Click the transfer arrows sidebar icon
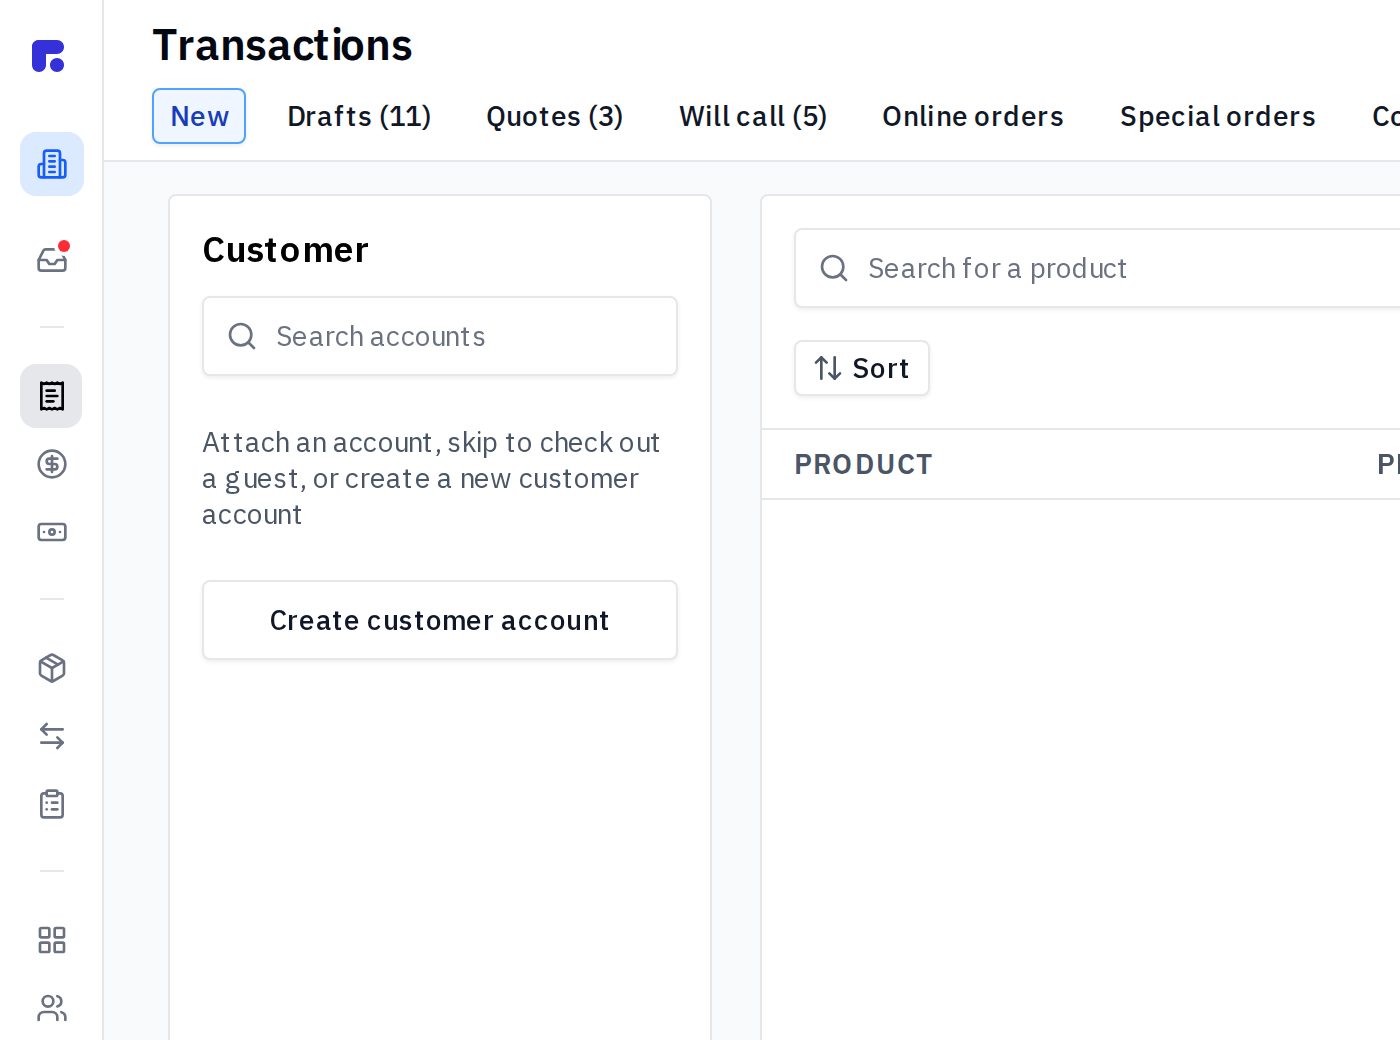 tap(52, 736)
